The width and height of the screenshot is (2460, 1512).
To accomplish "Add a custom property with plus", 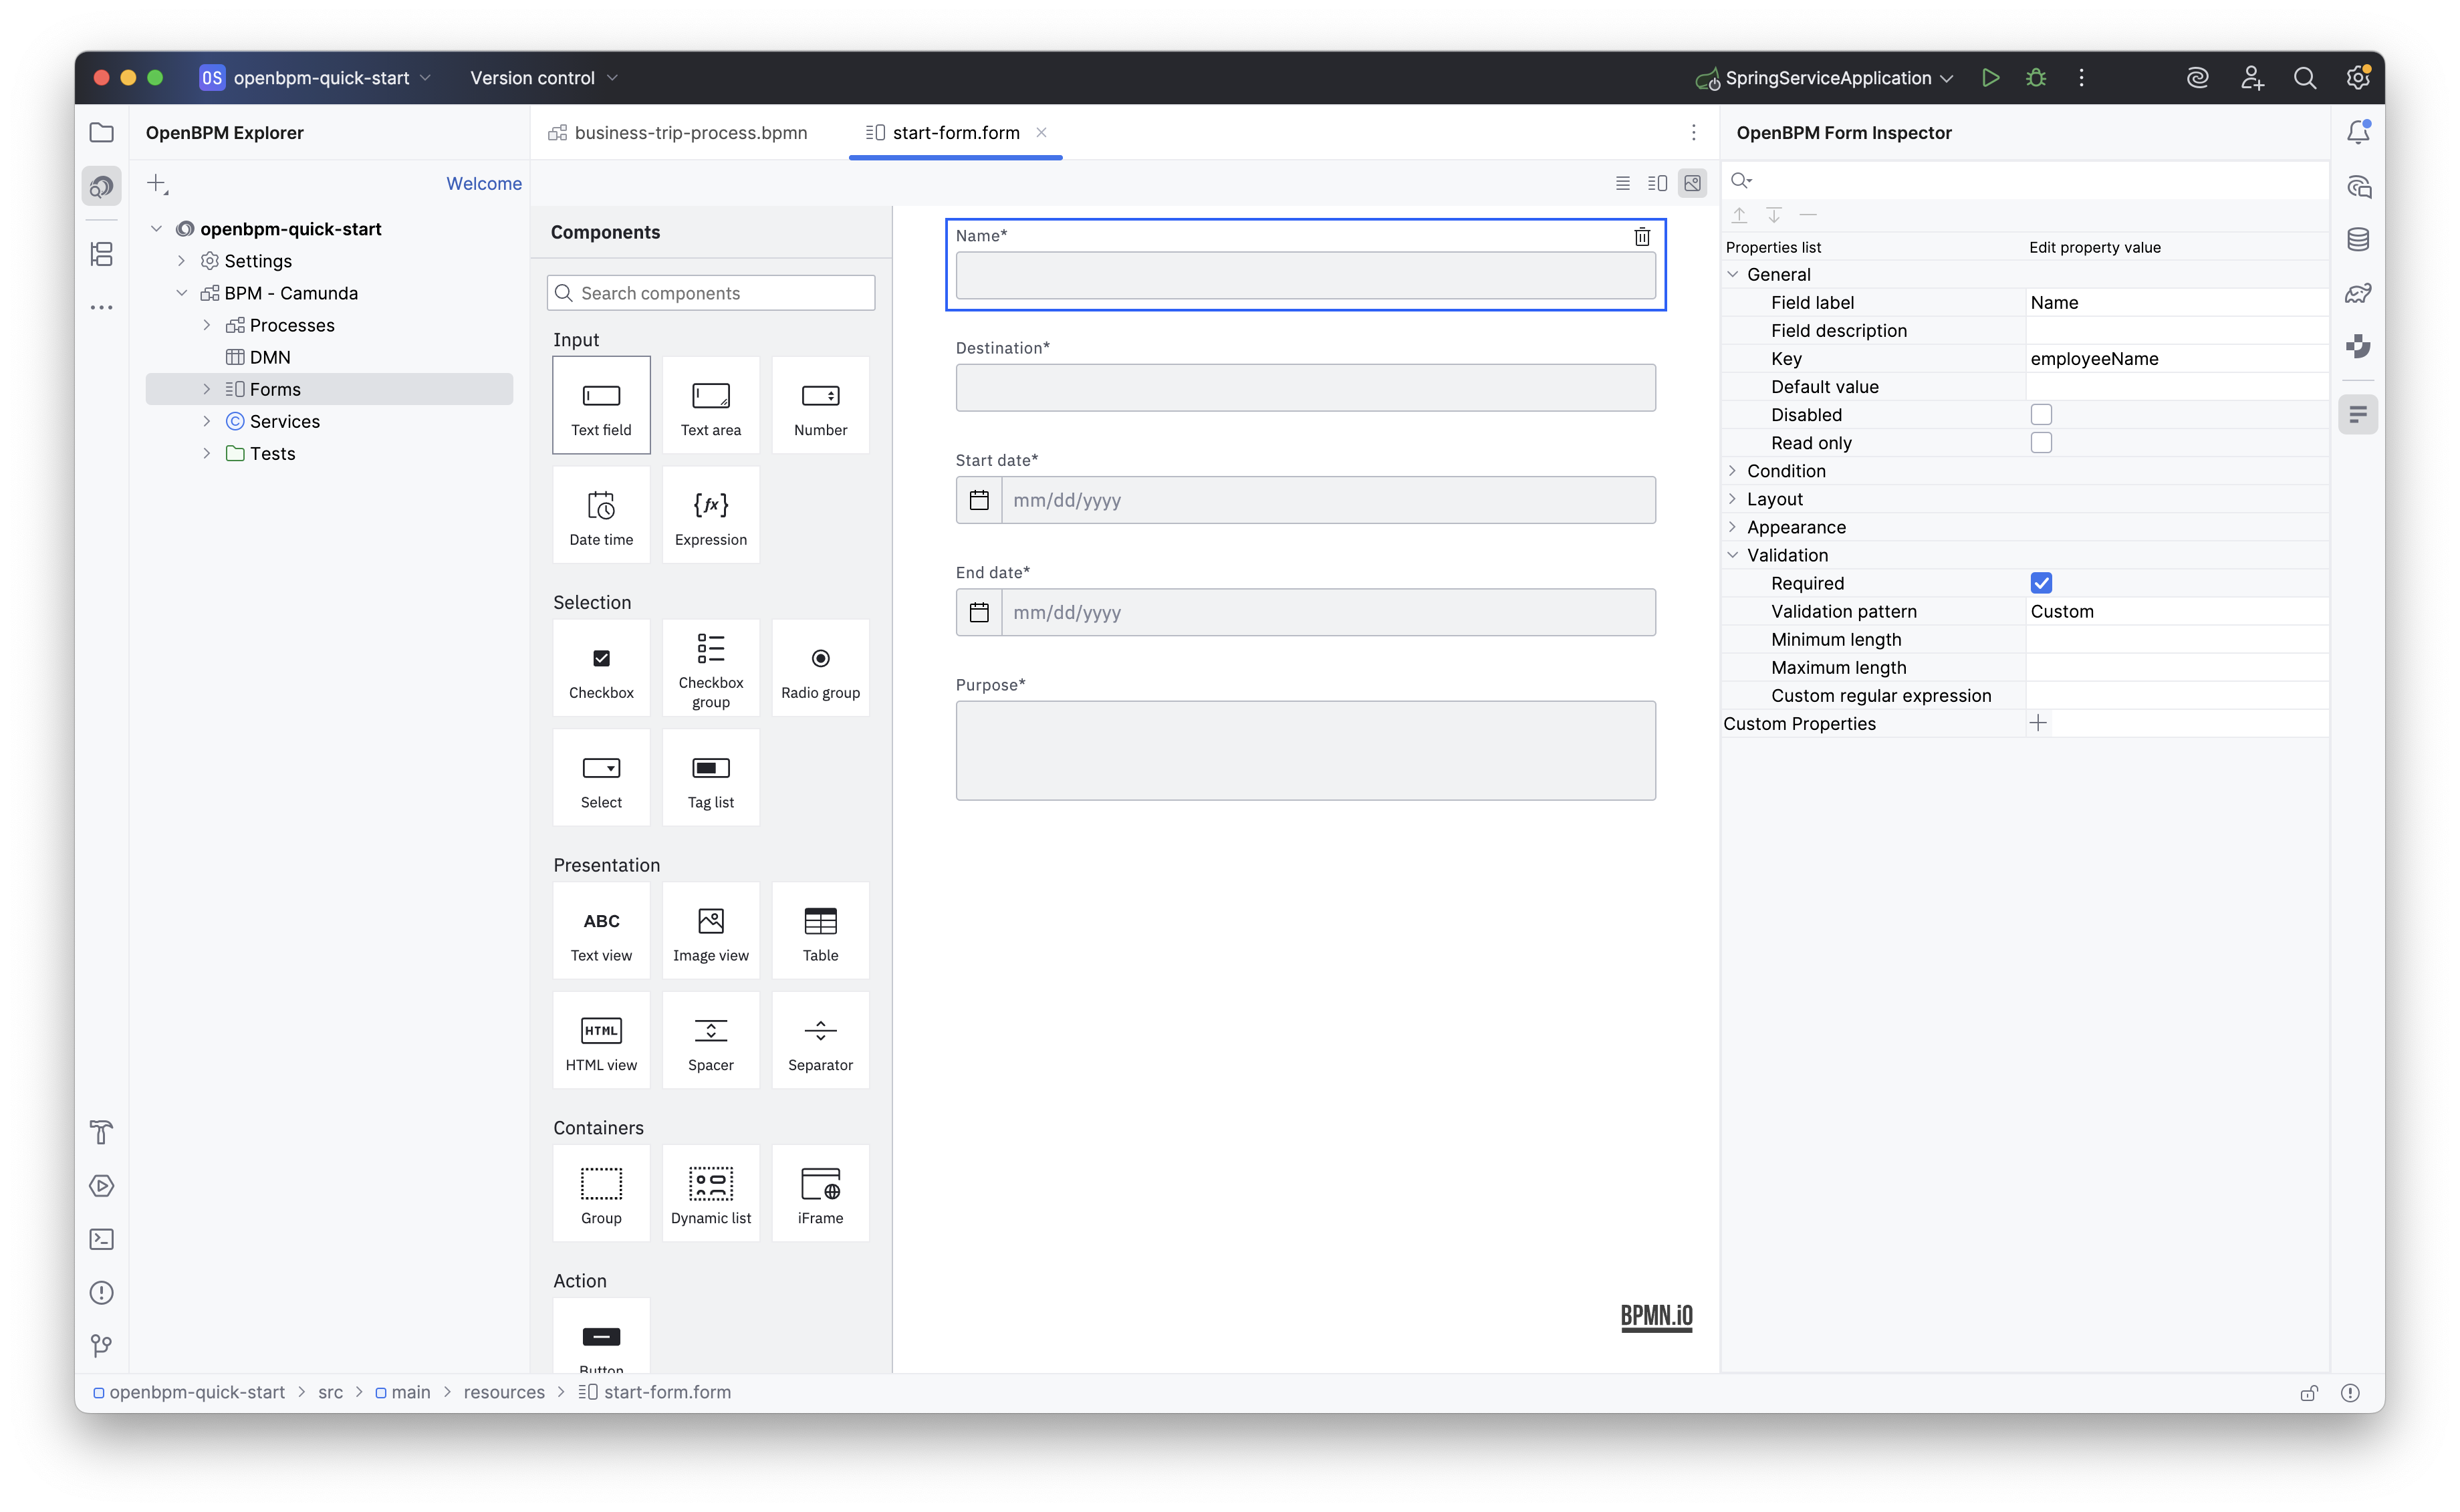I will tap(2038, 723).
